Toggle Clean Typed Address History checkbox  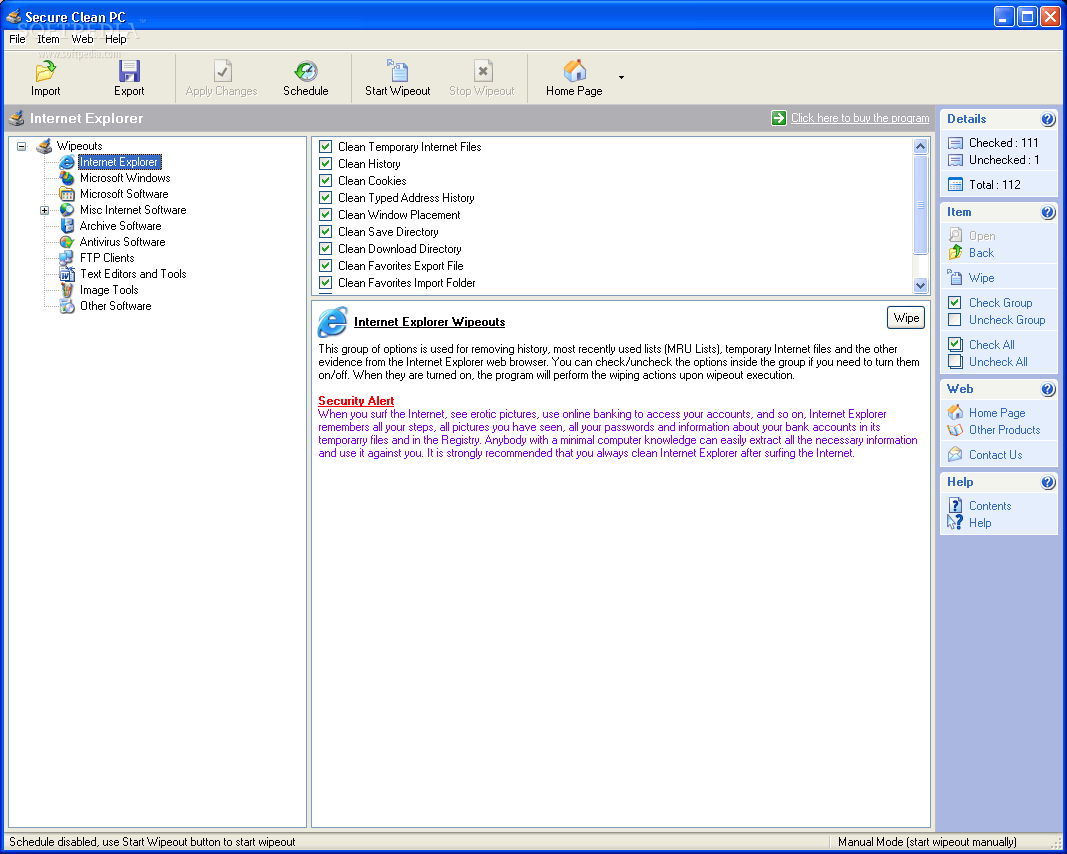click(325, 197)
